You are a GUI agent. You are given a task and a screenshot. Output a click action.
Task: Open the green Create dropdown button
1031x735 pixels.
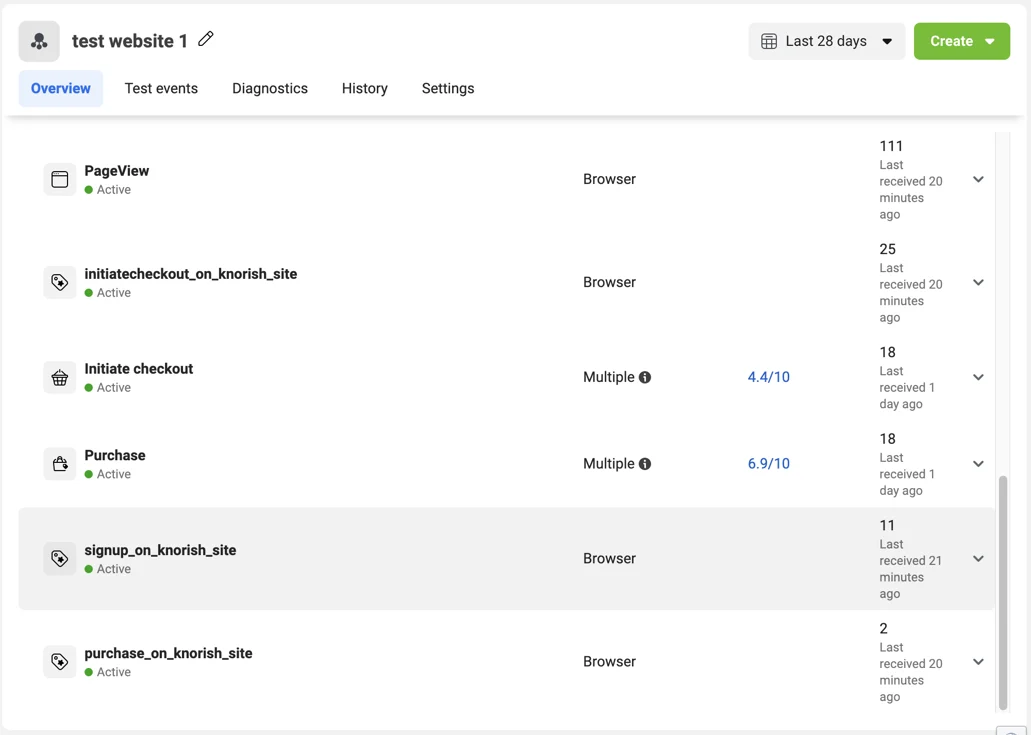point(961,42)
